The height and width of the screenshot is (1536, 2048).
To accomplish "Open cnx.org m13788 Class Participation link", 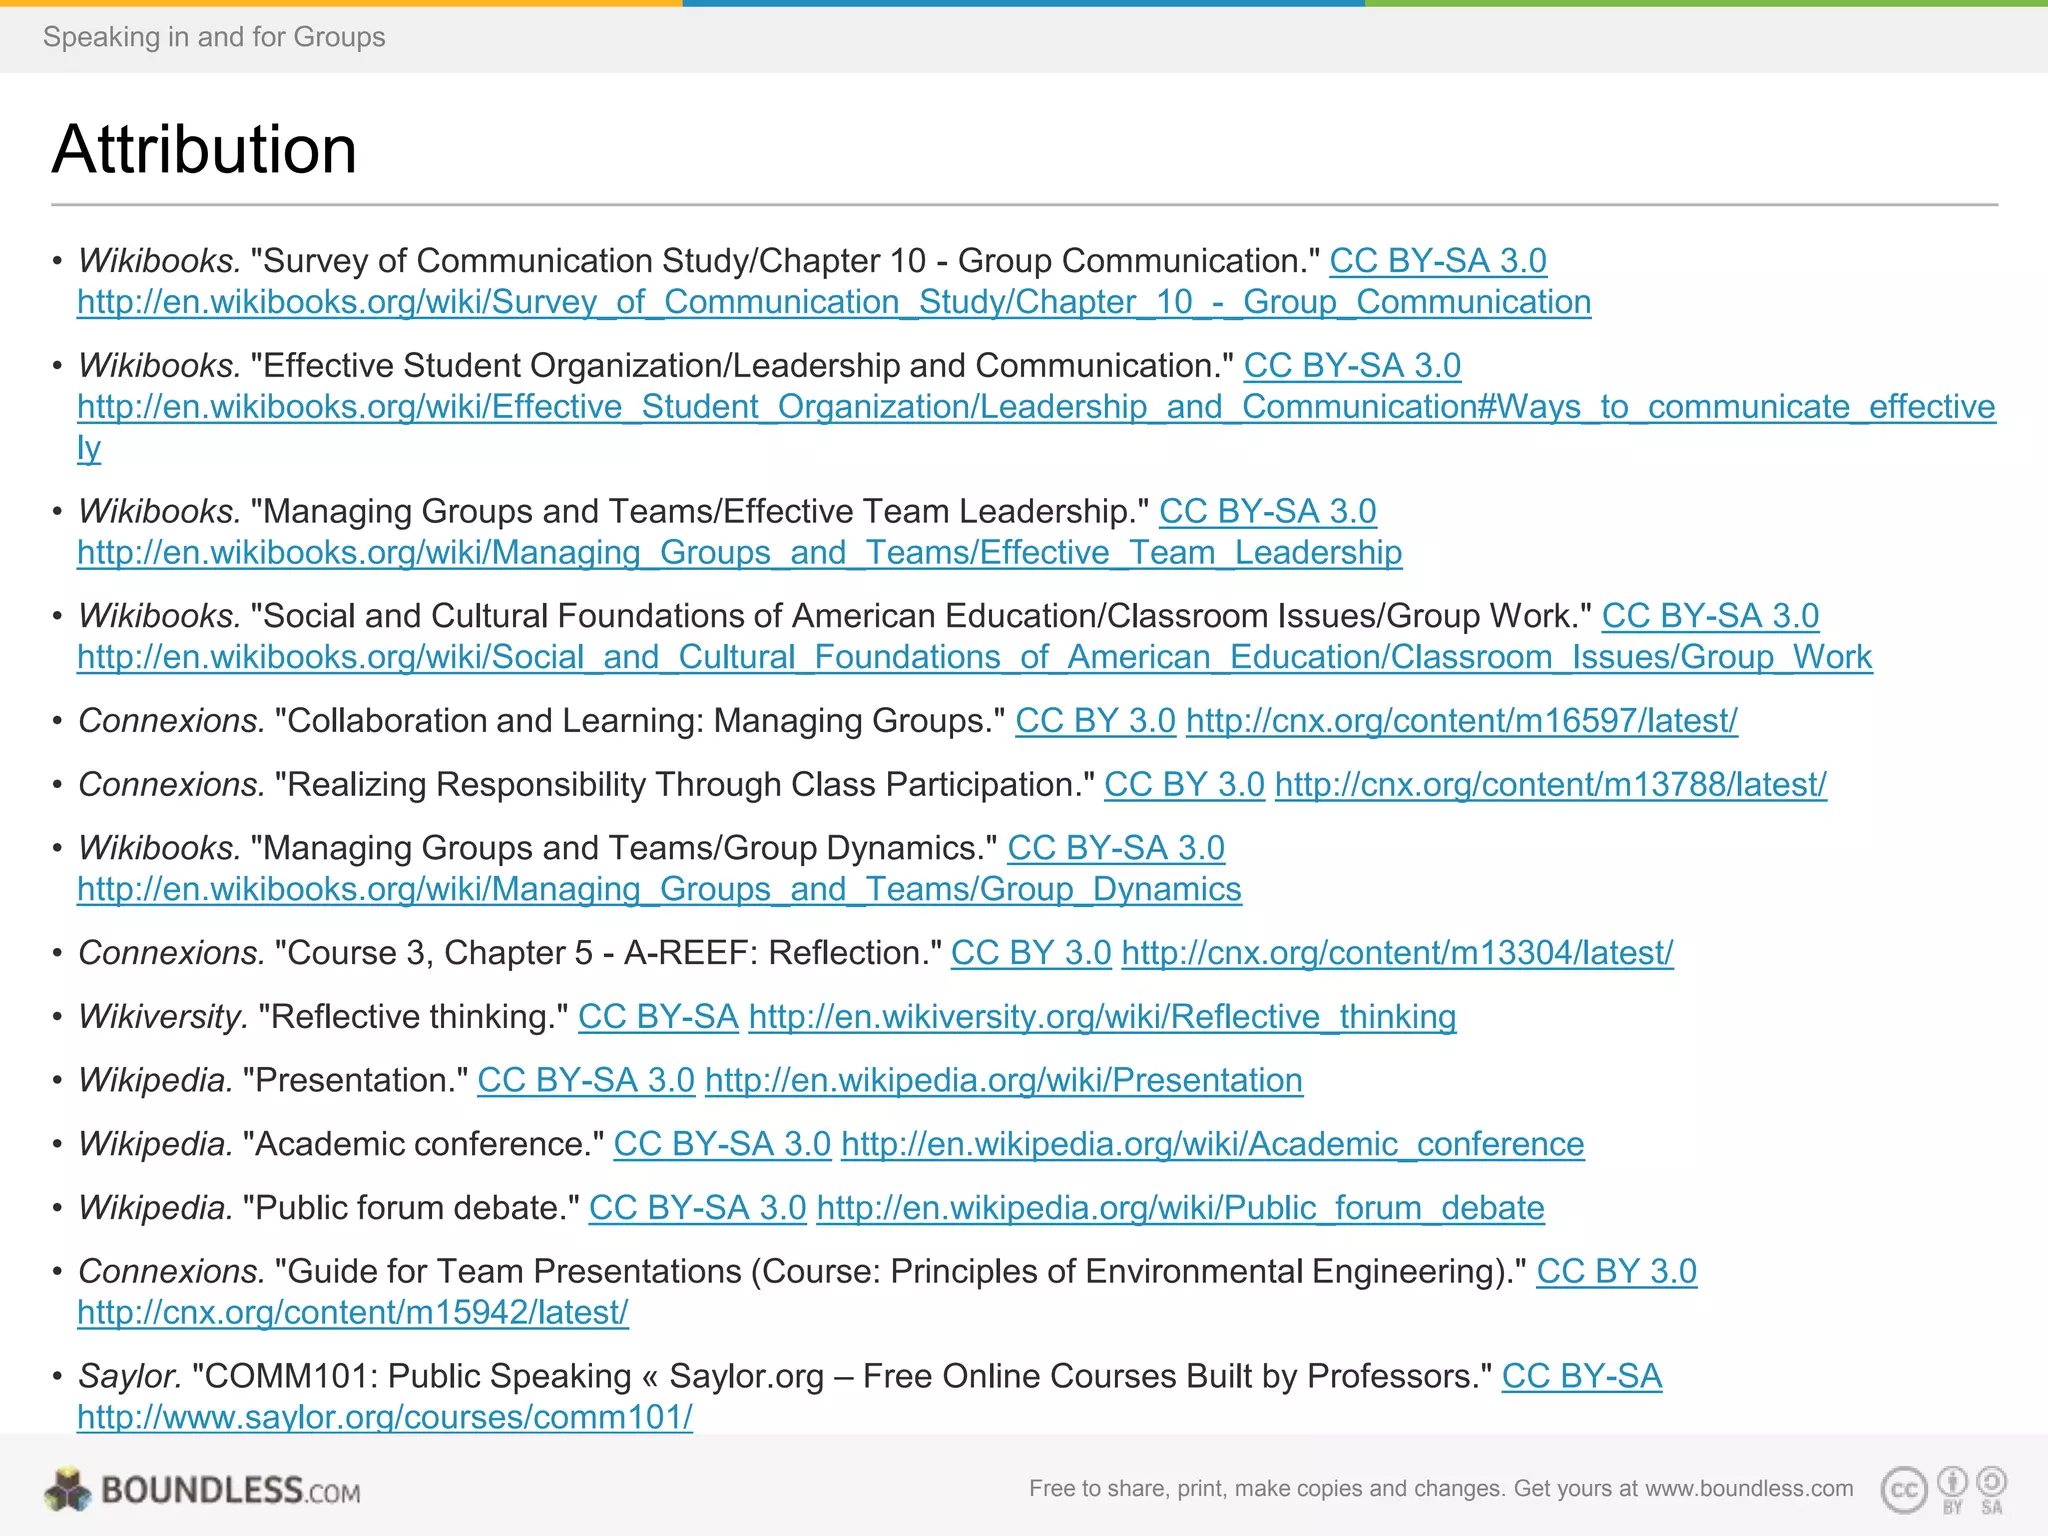I will tap(1550, 785).
